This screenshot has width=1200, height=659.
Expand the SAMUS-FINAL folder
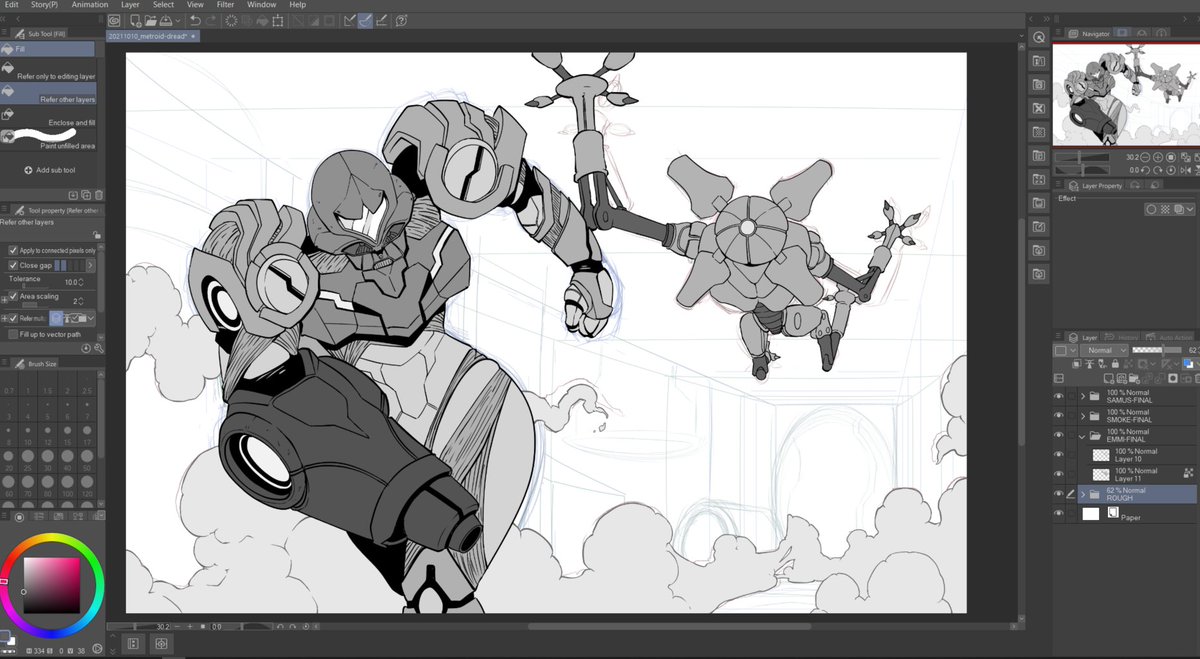pos(1083,396)
